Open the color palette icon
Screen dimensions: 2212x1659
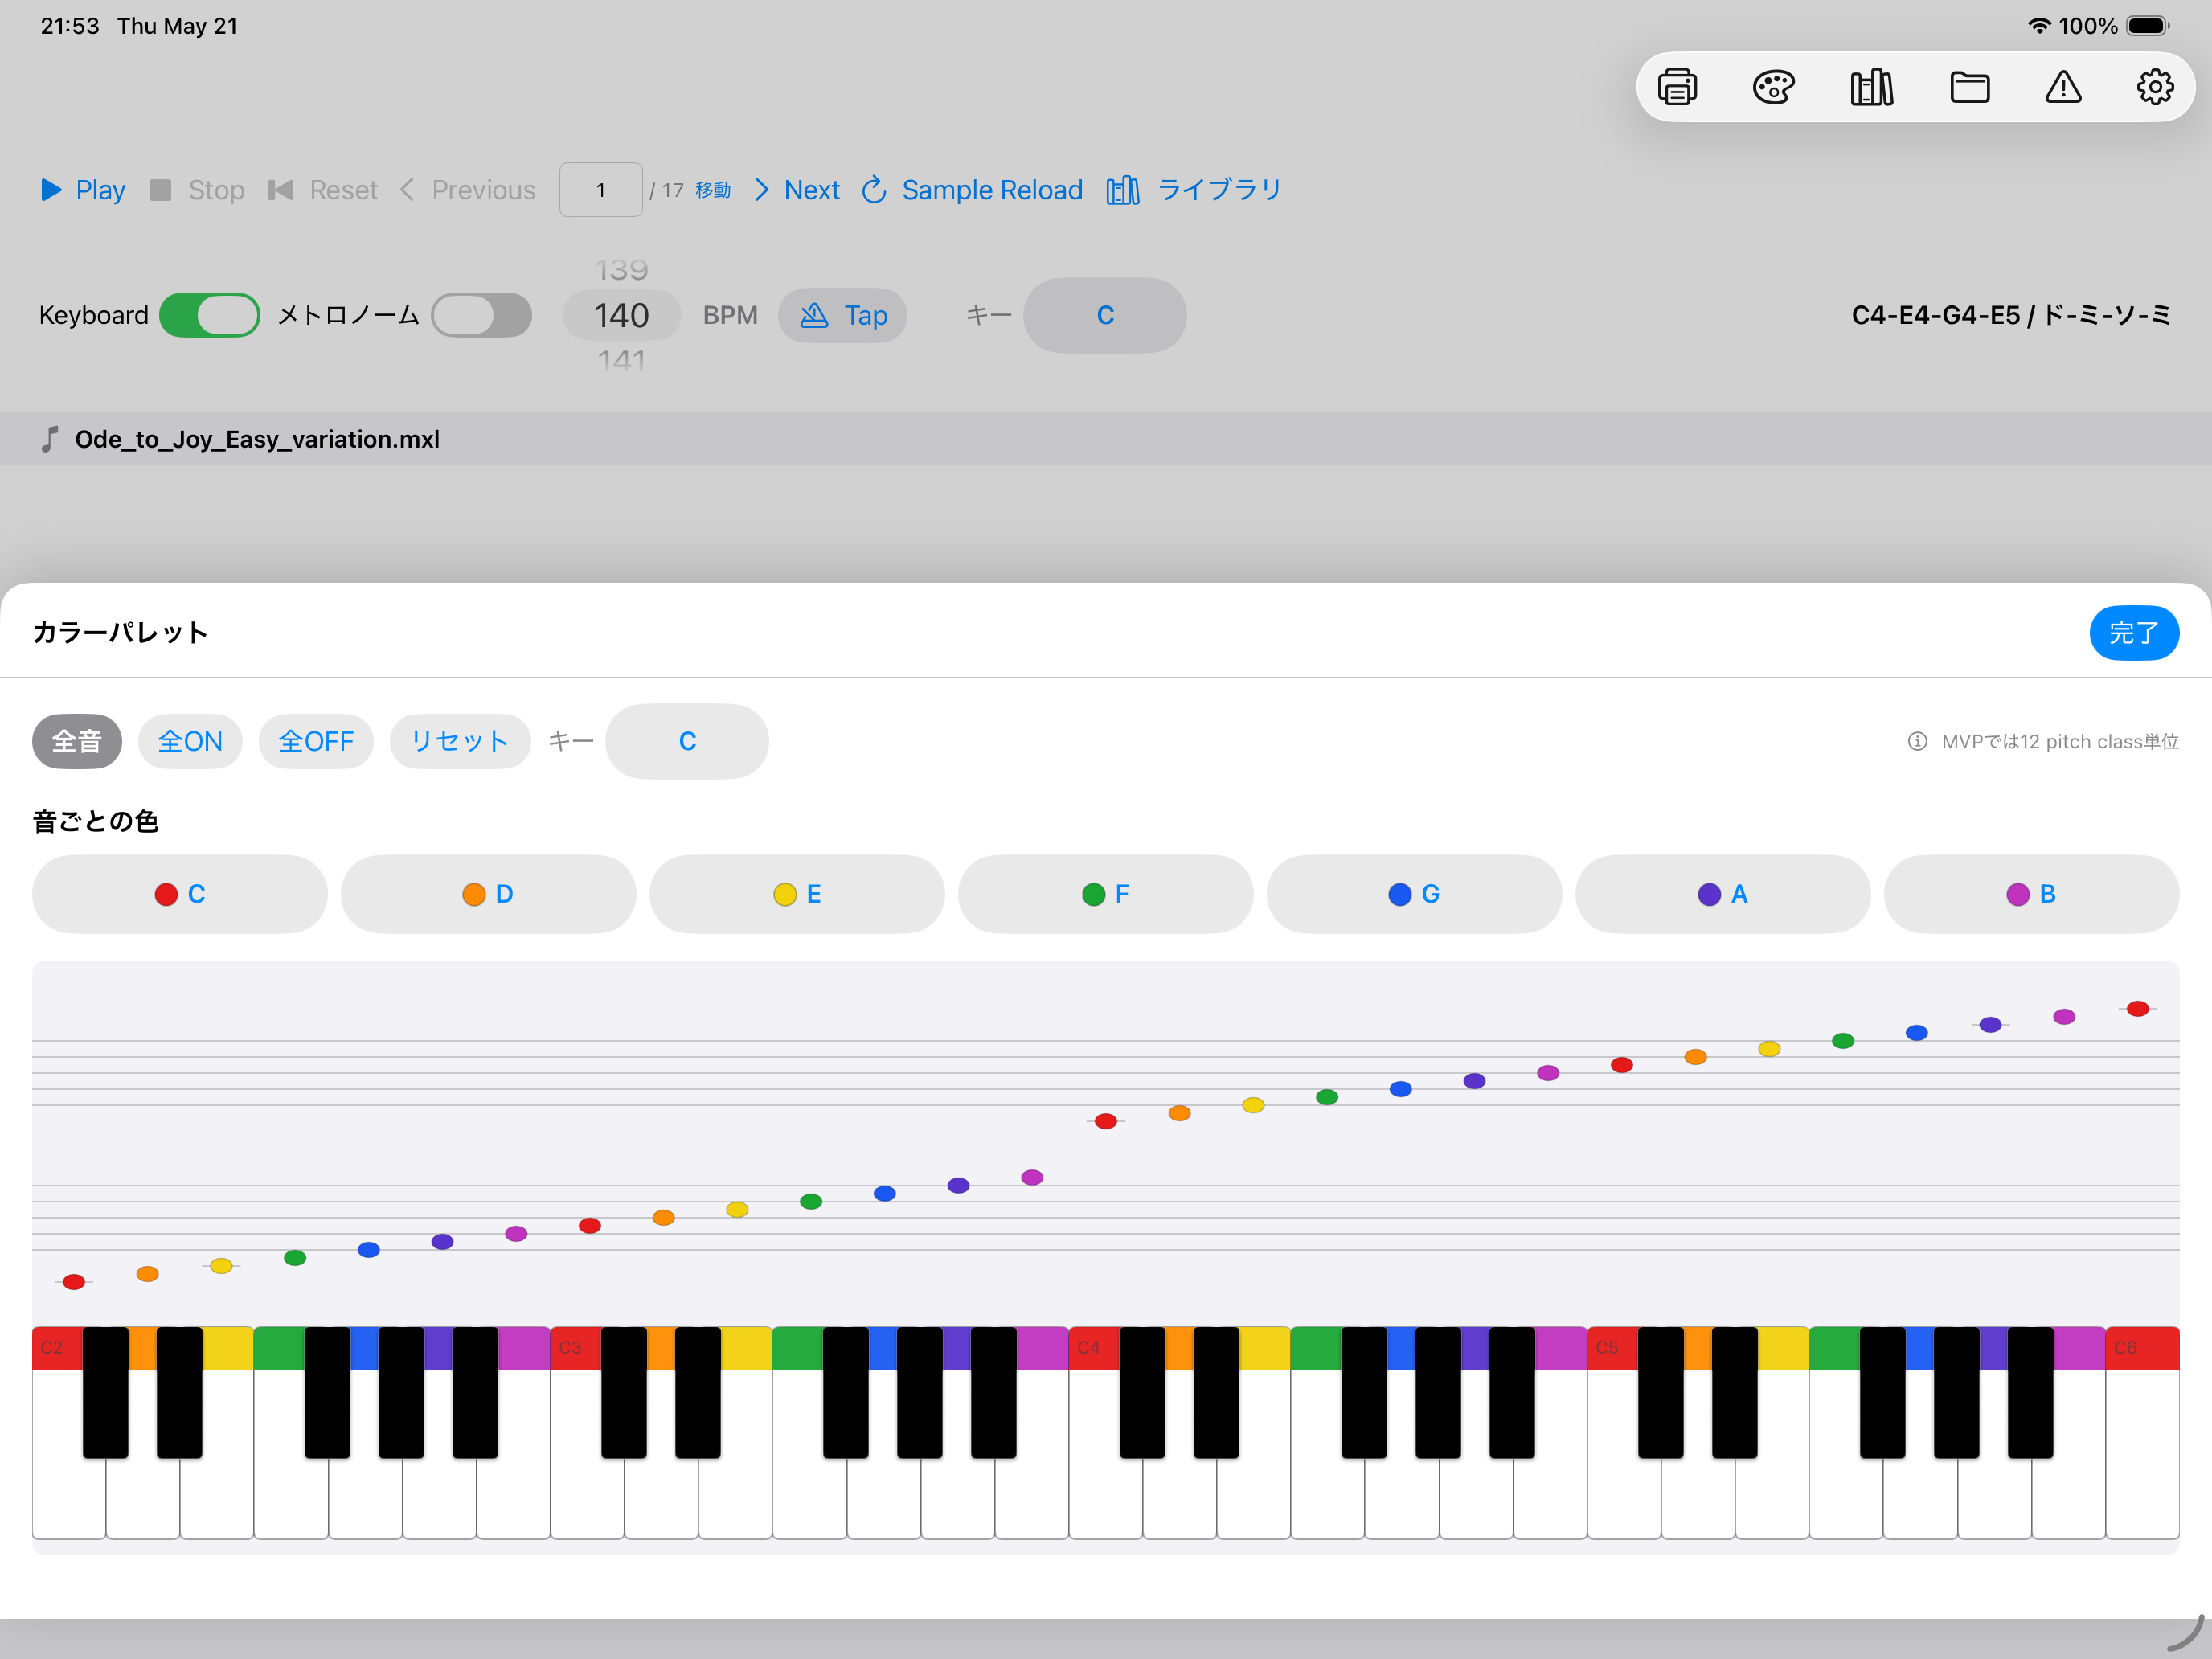point(1773,87)
